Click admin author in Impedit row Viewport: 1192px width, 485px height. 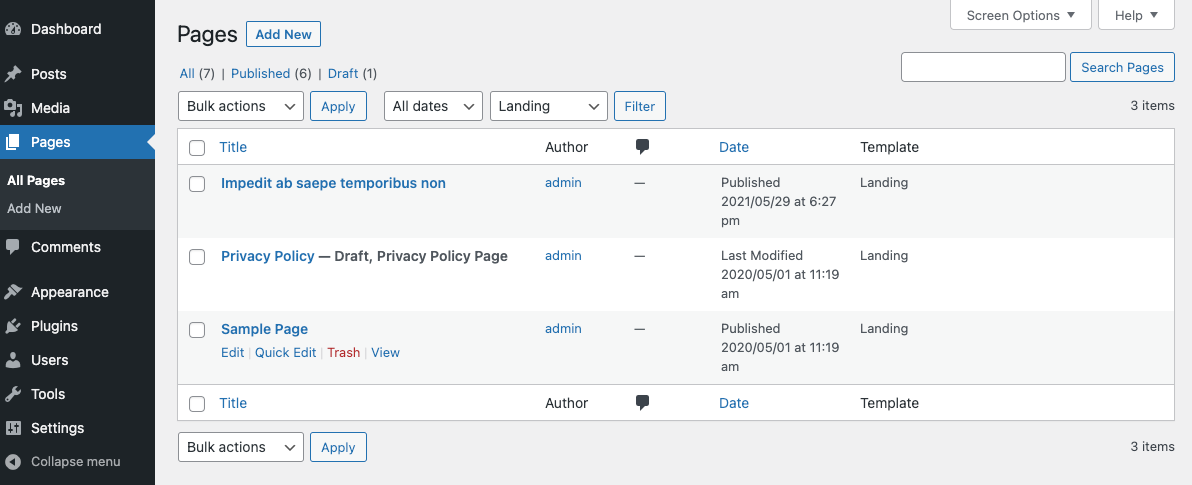point(563,182)
